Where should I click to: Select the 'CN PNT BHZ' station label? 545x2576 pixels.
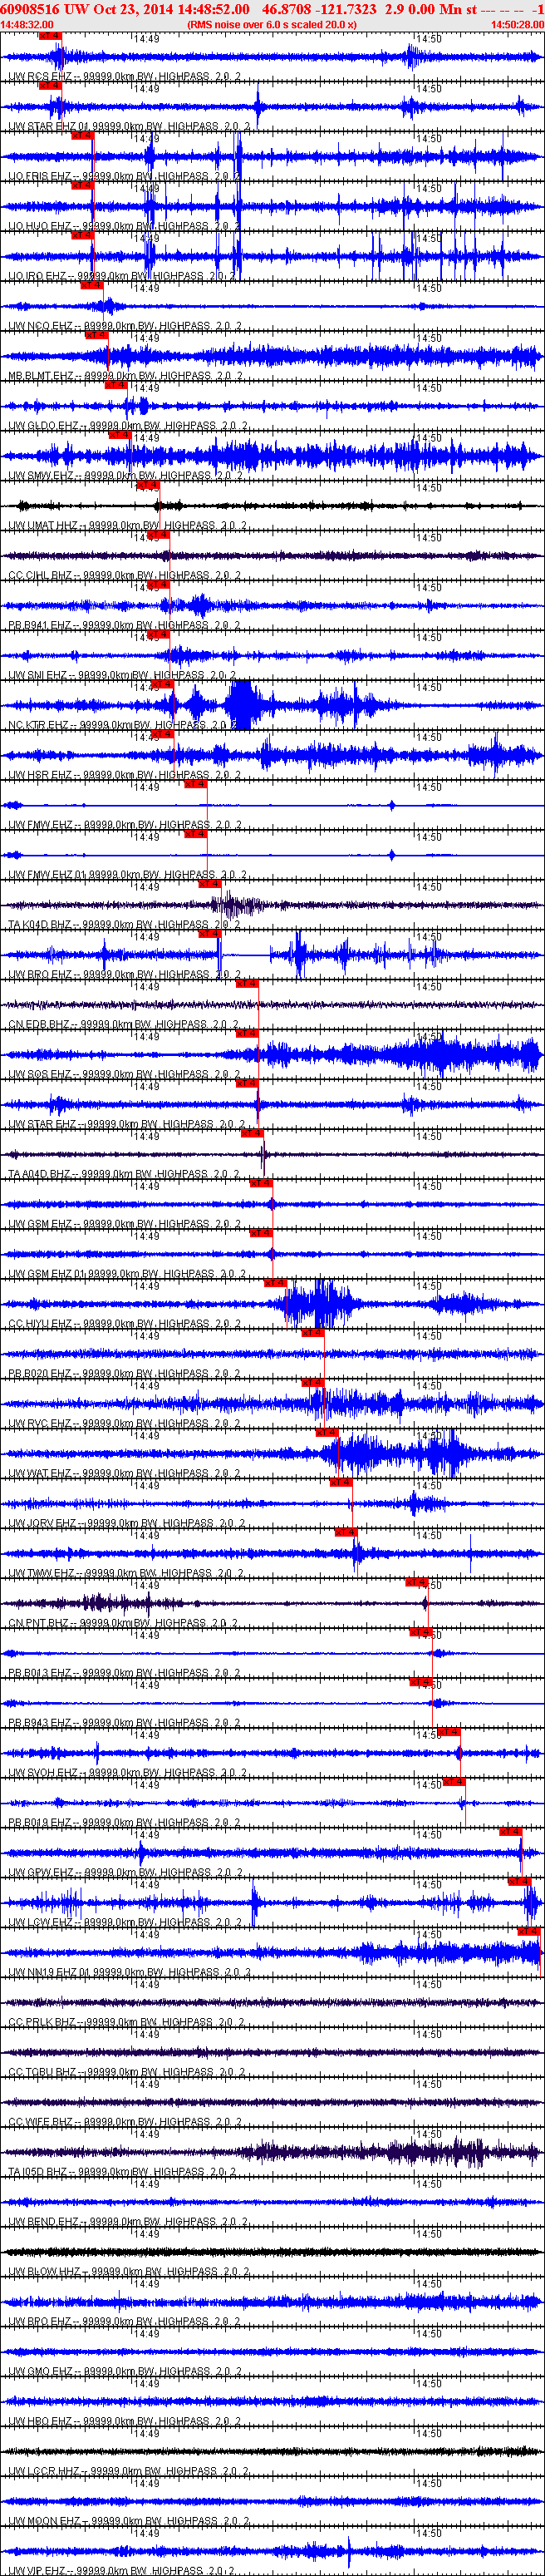tap(41, 1625)
